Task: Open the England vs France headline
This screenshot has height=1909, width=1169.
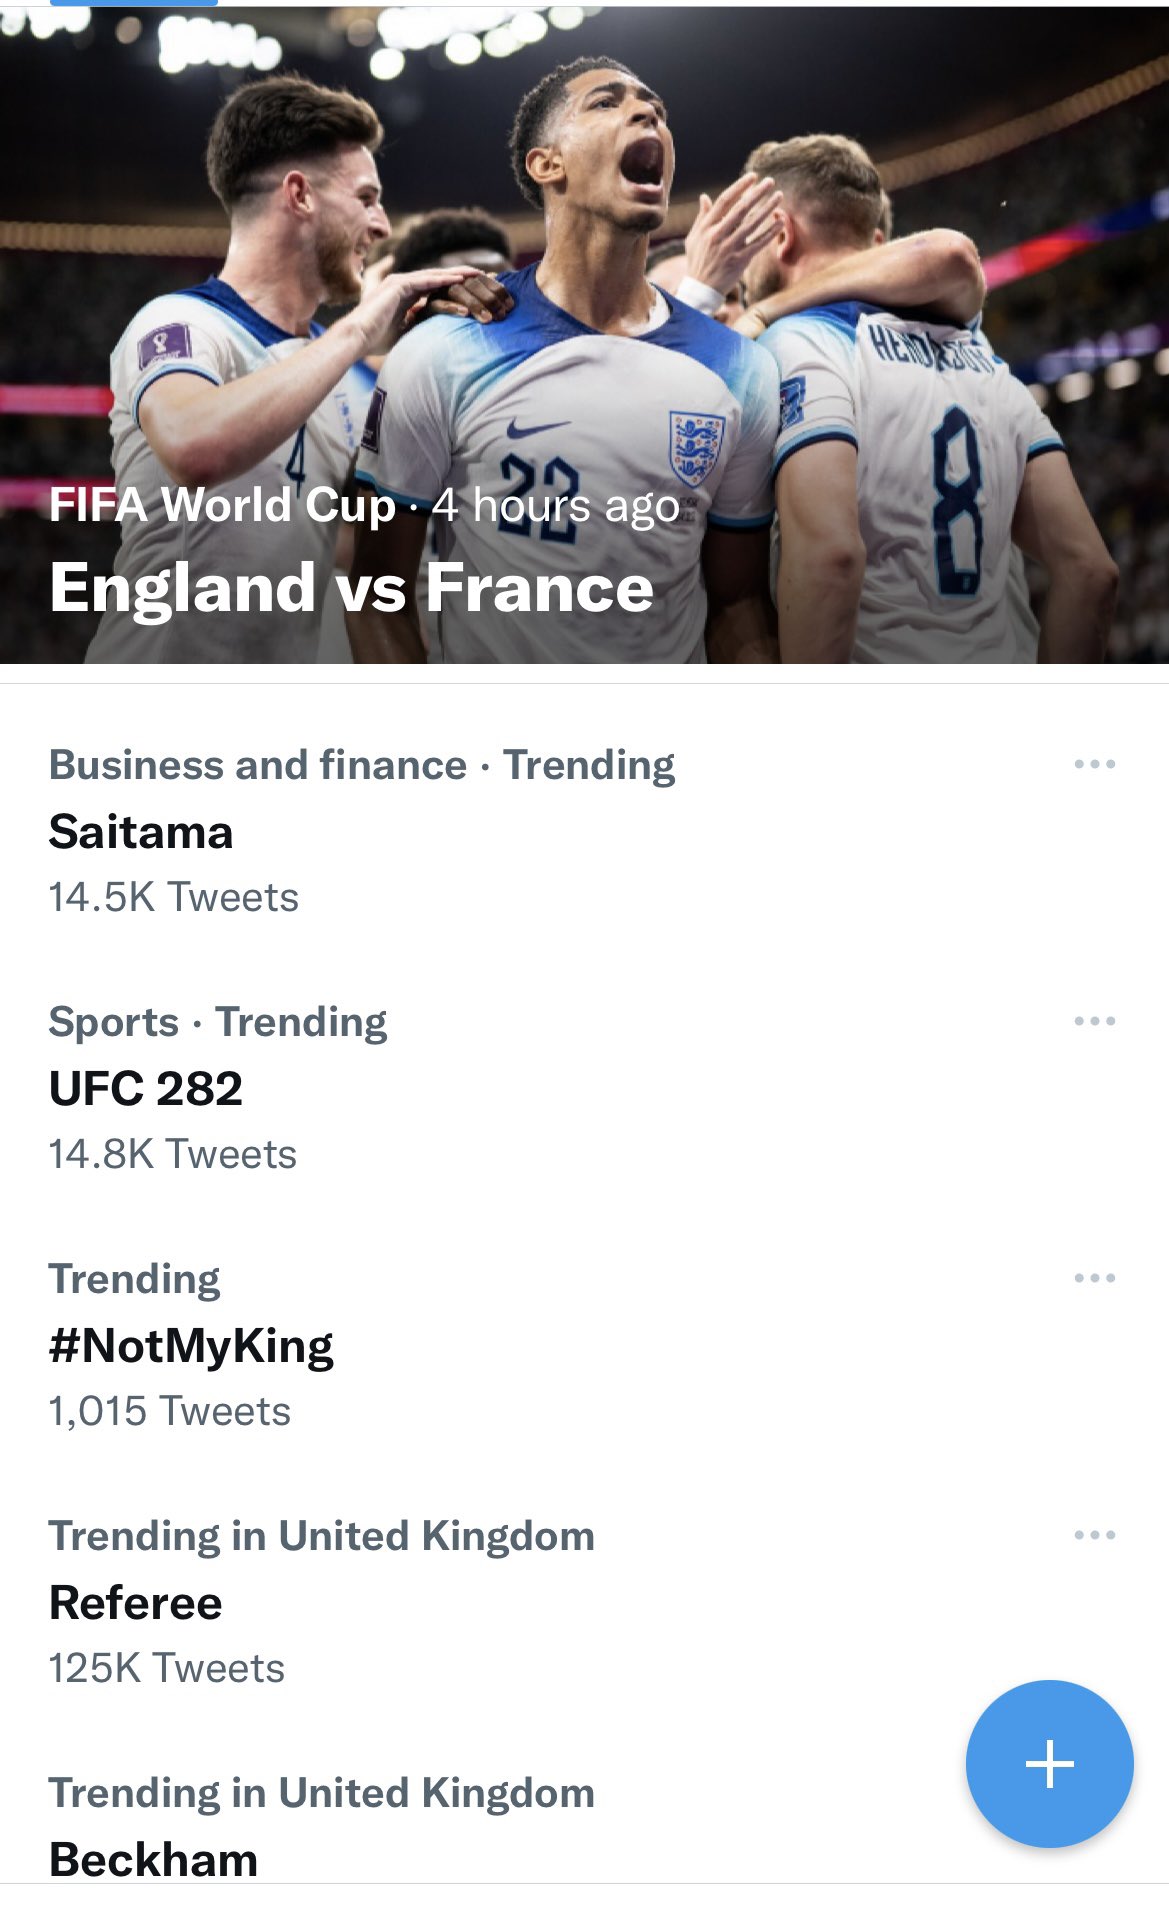Action: coord(351,588)
